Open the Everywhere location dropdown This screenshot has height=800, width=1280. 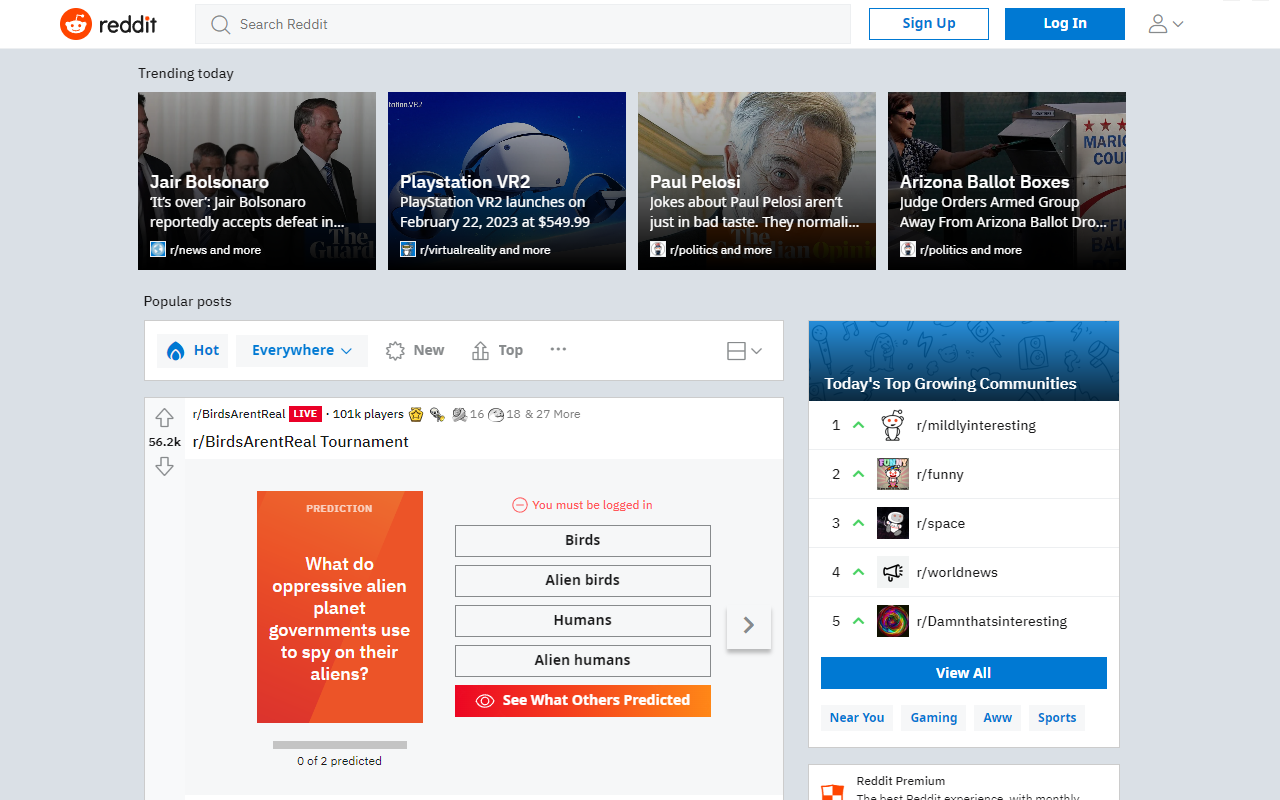click(302, 351)
